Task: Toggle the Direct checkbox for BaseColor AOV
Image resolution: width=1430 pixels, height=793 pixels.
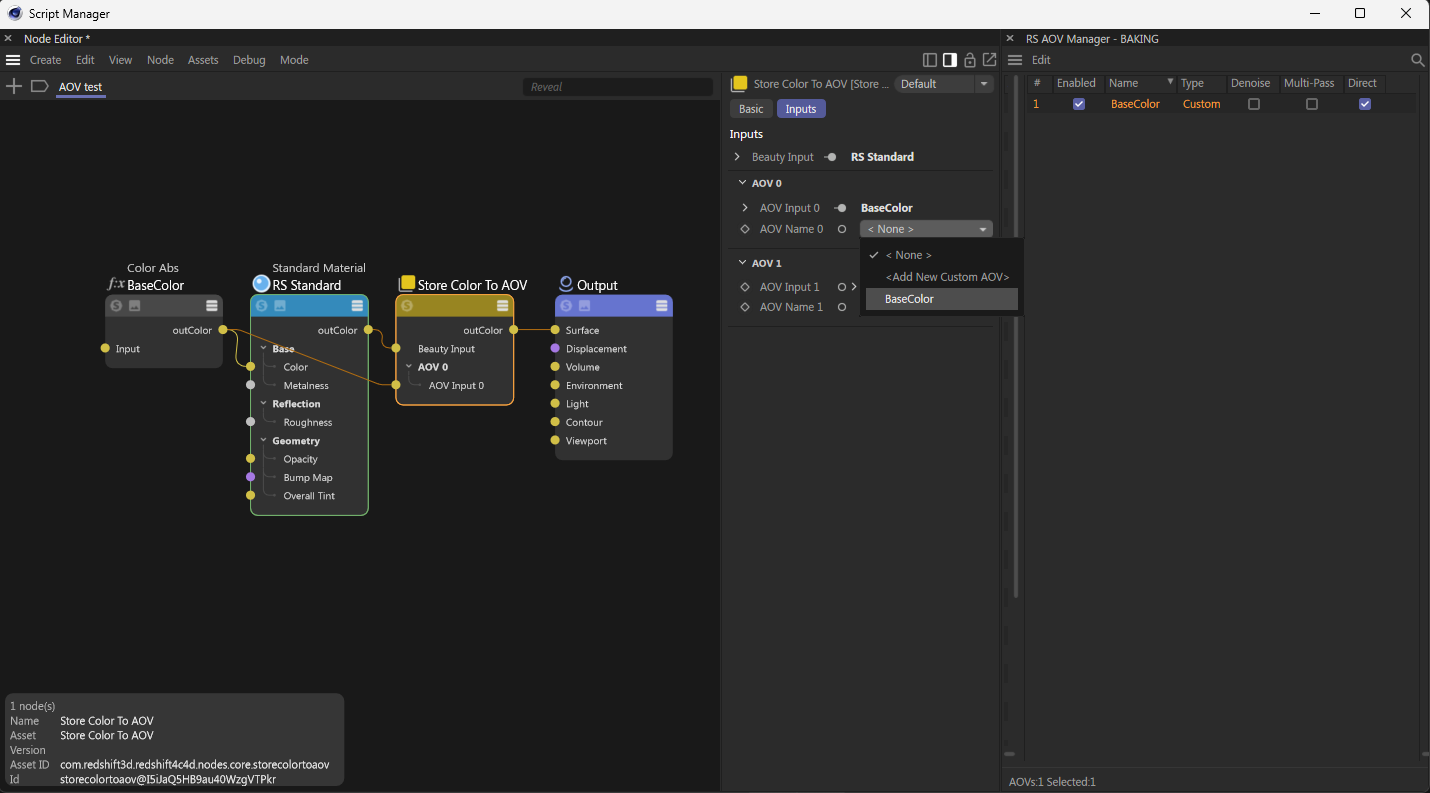Action: (1365, 104)
